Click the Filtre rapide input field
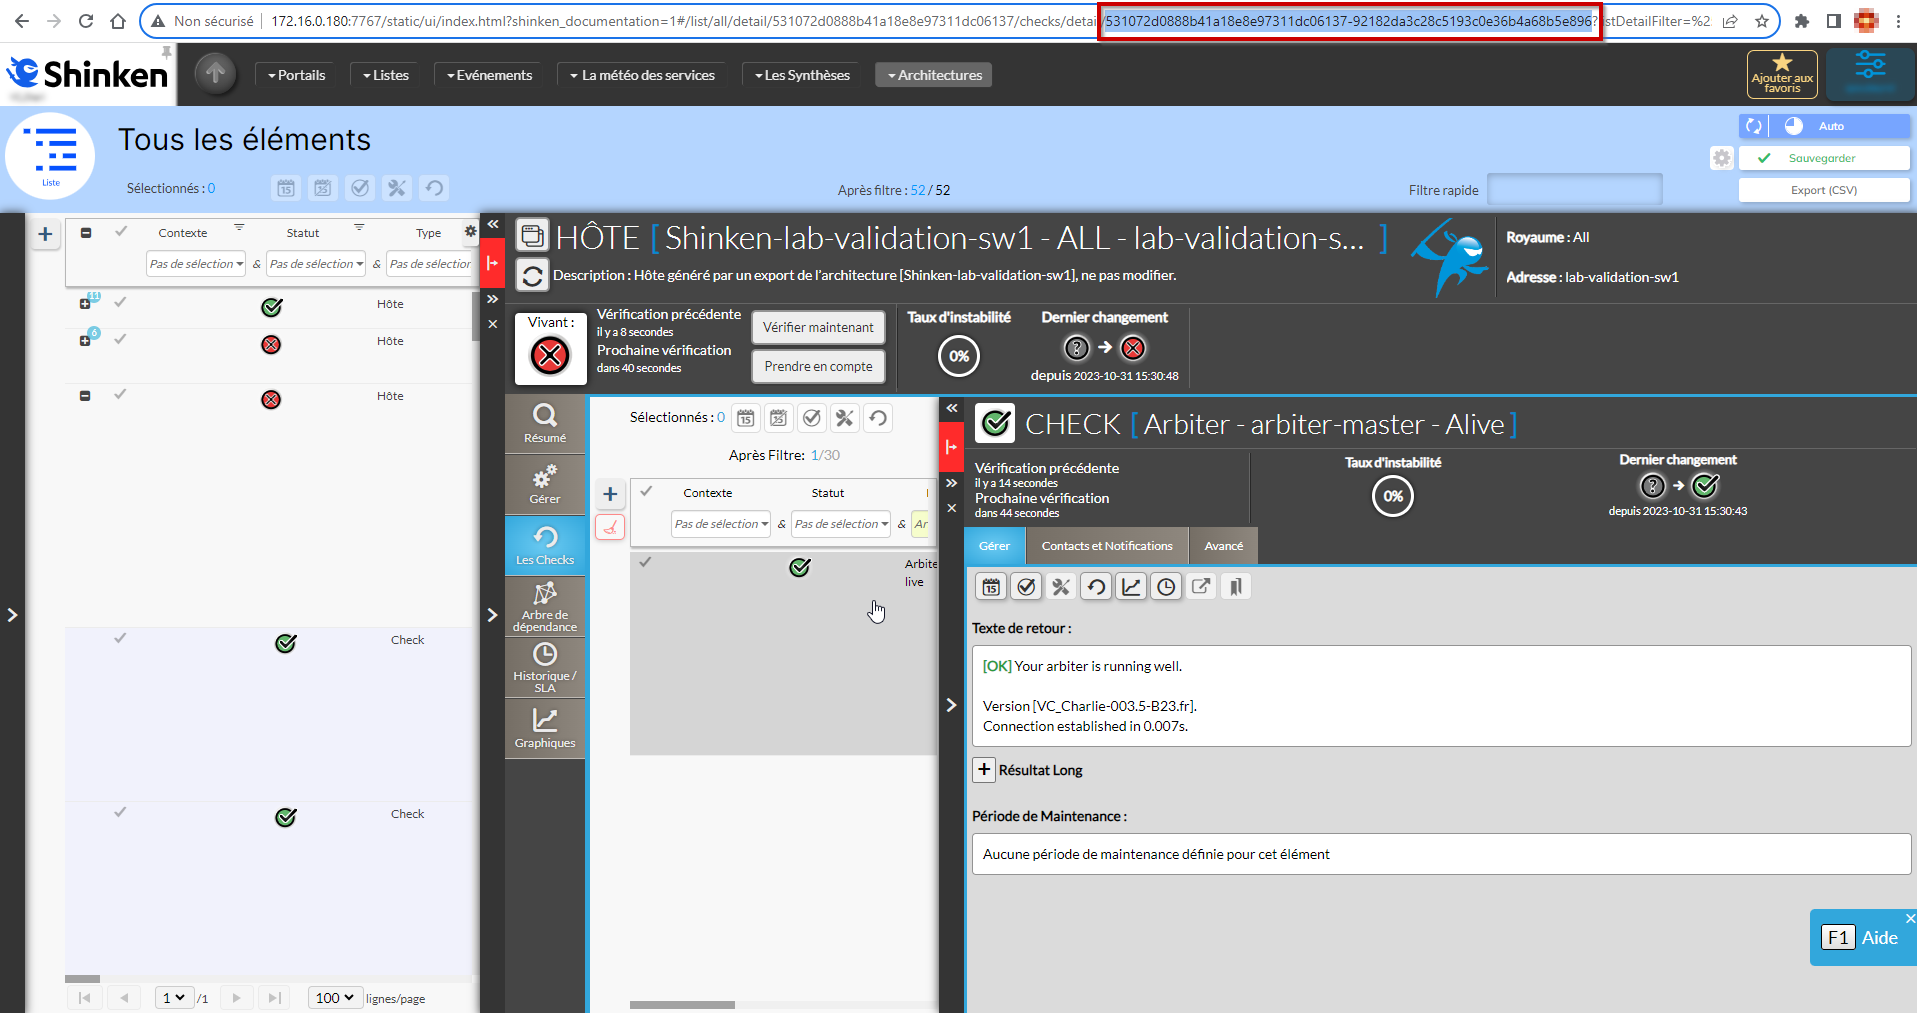The width and height of the screenshot is (1917, 1013). click(1574, 190)
